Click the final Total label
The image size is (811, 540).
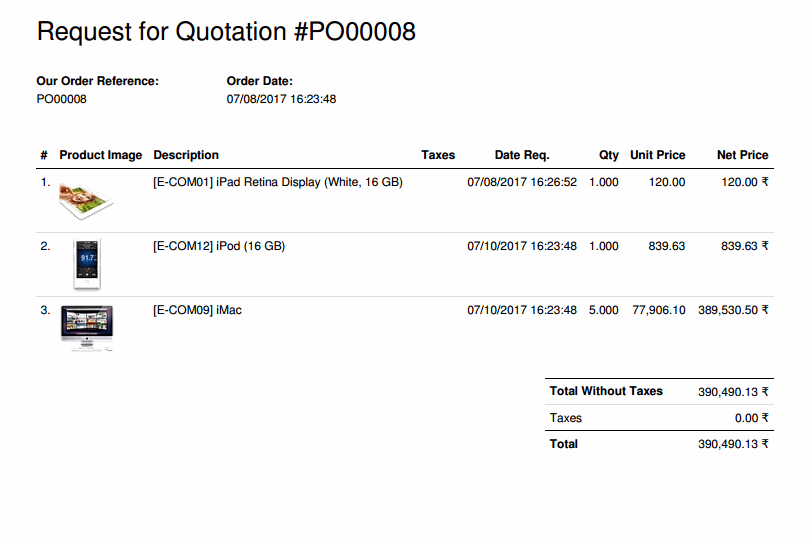click(x=564, y=444)
